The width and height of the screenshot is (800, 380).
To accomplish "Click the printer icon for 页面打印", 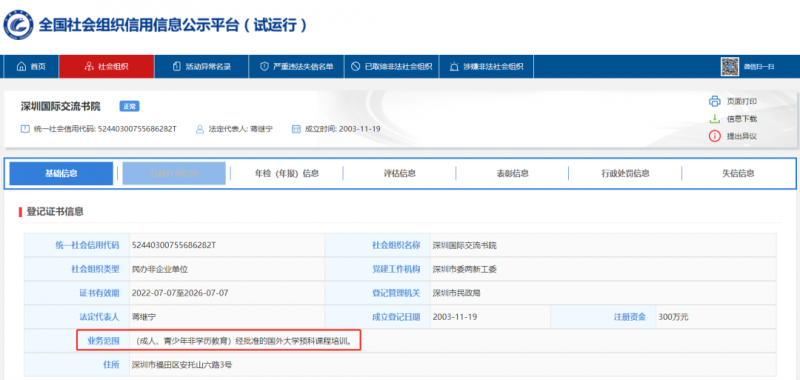I will [714, 101].
